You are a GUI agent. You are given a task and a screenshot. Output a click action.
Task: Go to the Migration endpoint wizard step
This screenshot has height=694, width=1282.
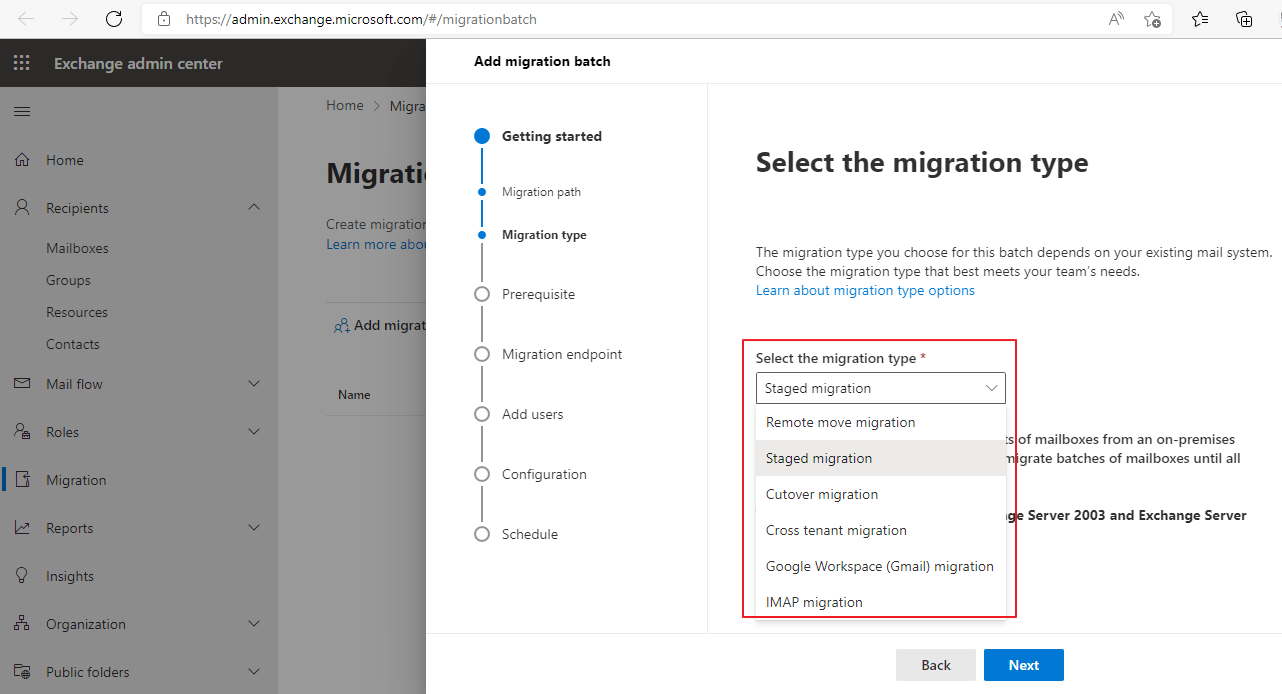pos(562,354)
